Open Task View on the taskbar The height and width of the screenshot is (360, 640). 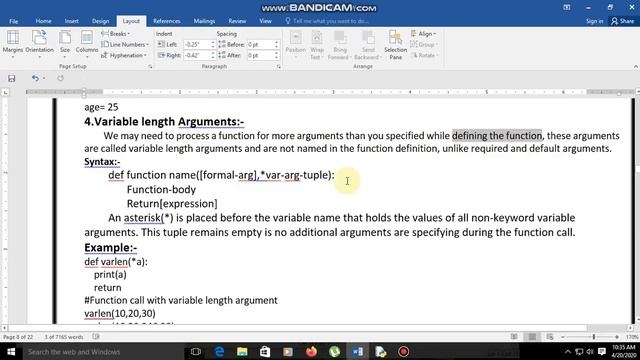pos(196,351)
